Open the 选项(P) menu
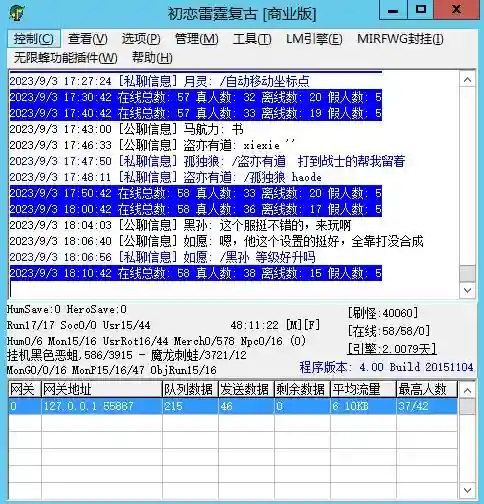Screen dimensions: 484x504 pos(141,39)
